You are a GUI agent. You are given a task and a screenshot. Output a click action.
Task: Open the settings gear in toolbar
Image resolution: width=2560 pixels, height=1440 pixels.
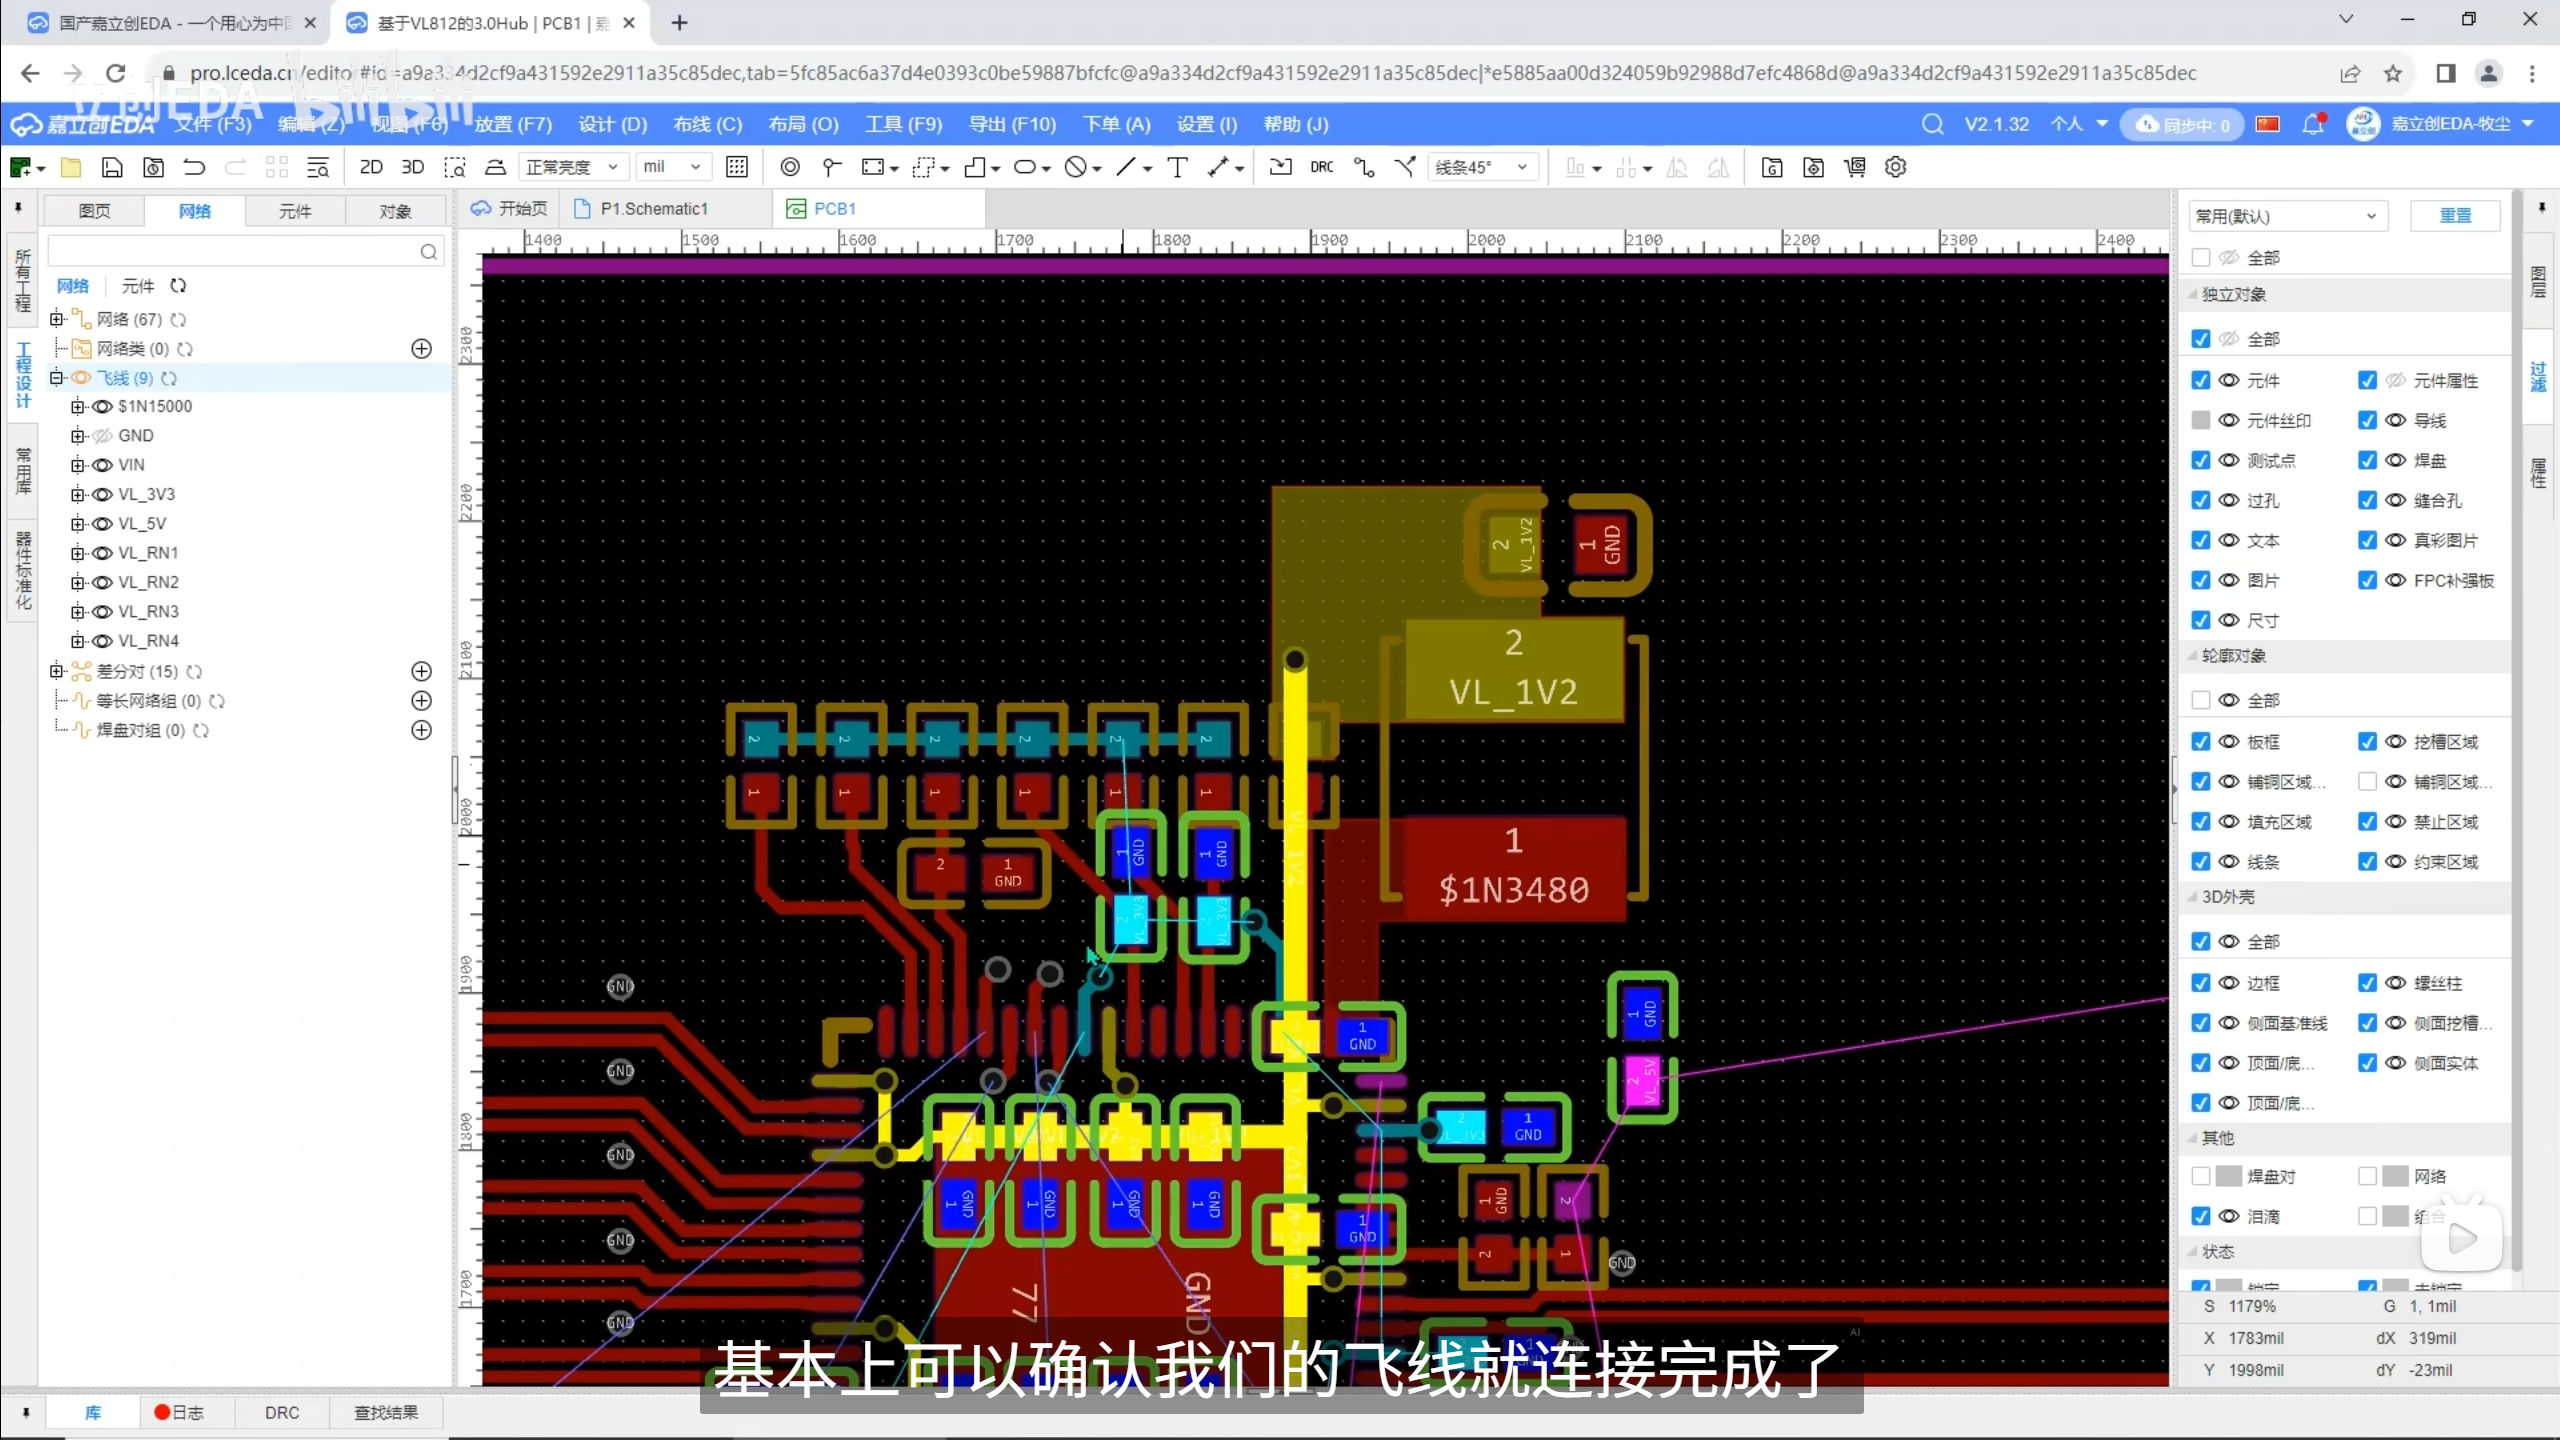pyautogui.click(x=1895, y=167)
